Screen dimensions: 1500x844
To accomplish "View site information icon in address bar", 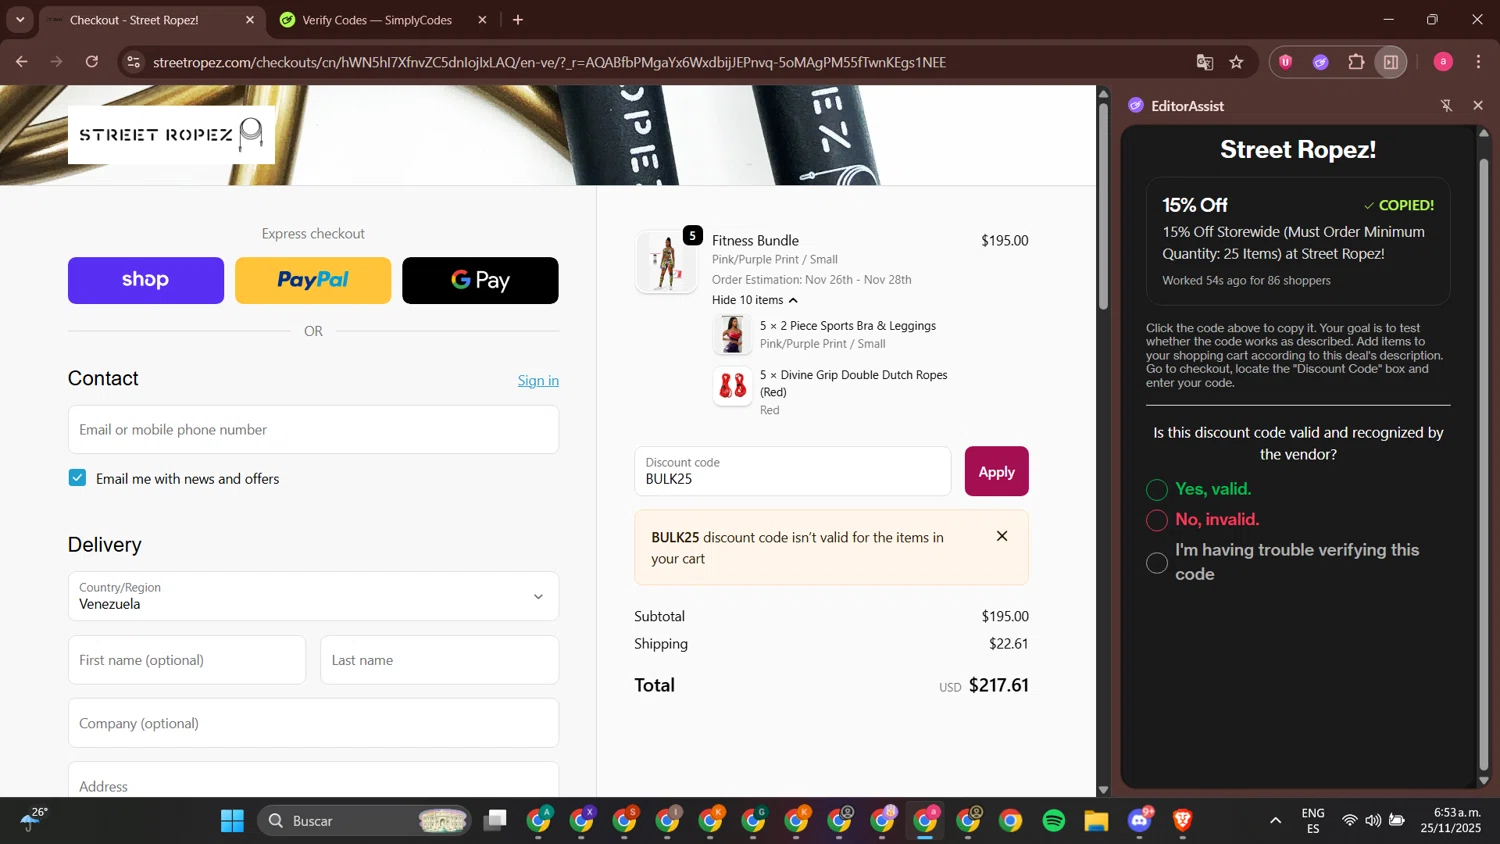I will pyautogui.click(x=133, y=62).
